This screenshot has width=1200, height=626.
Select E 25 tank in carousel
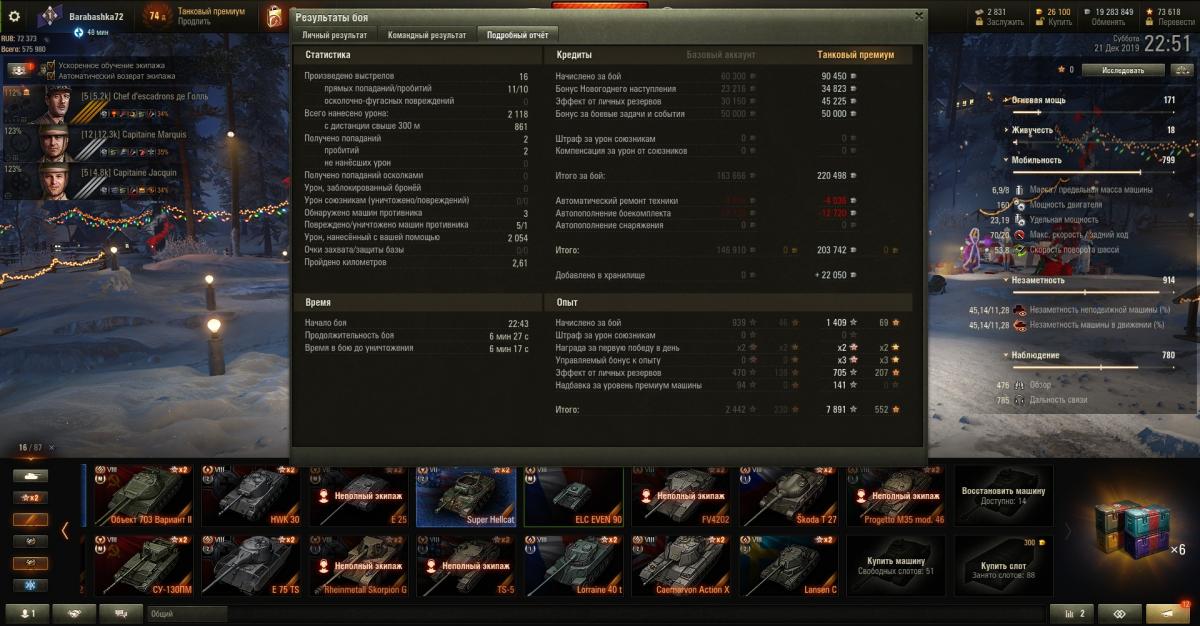(x=359, y=496)
